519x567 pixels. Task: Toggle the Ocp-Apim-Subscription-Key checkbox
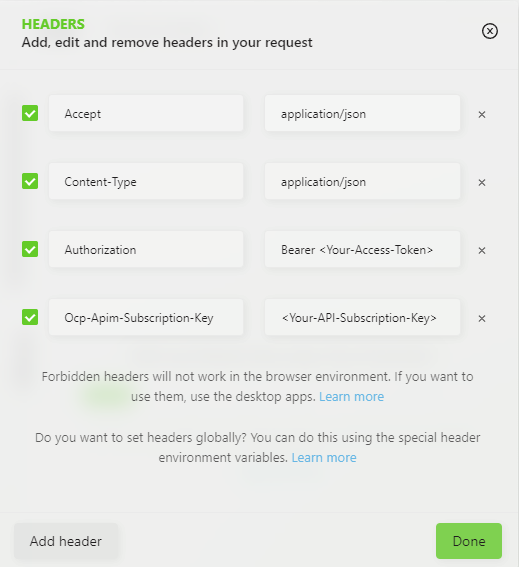[30, 317]
